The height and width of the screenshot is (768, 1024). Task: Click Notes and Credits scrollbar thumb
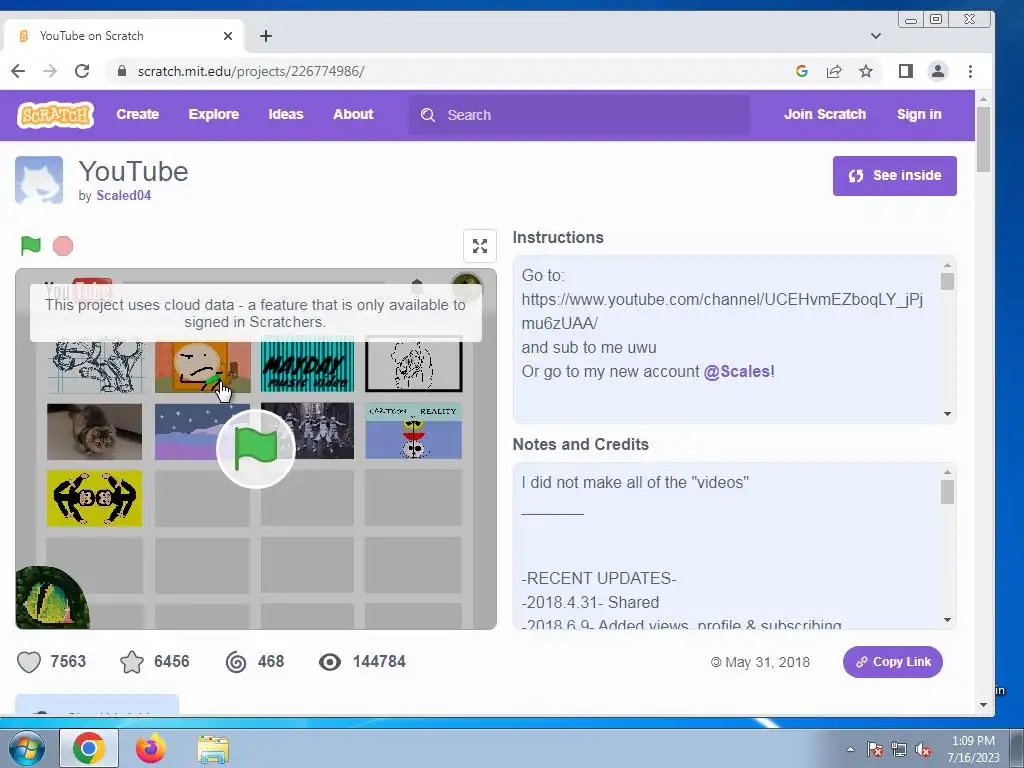[948, 492]
